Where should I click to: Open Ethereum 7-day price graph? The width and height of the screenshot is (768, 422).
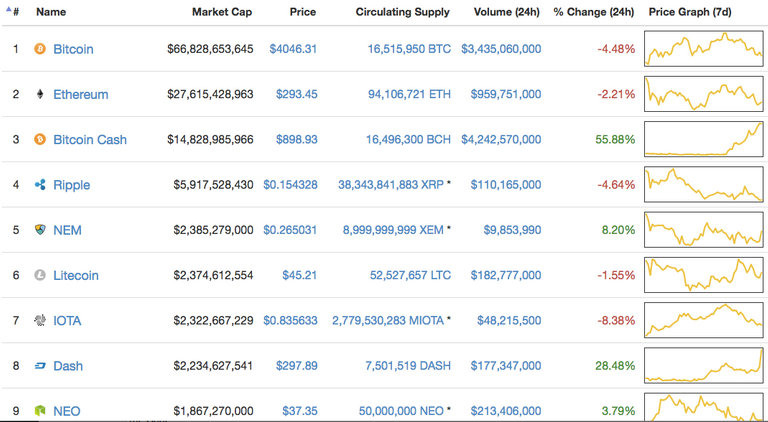click(x=704, y=94)
